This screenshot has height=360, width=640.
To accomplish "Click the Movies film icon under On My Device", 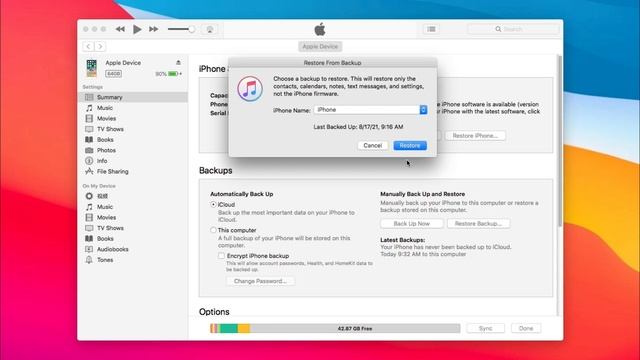I will [x=89, y=218].
